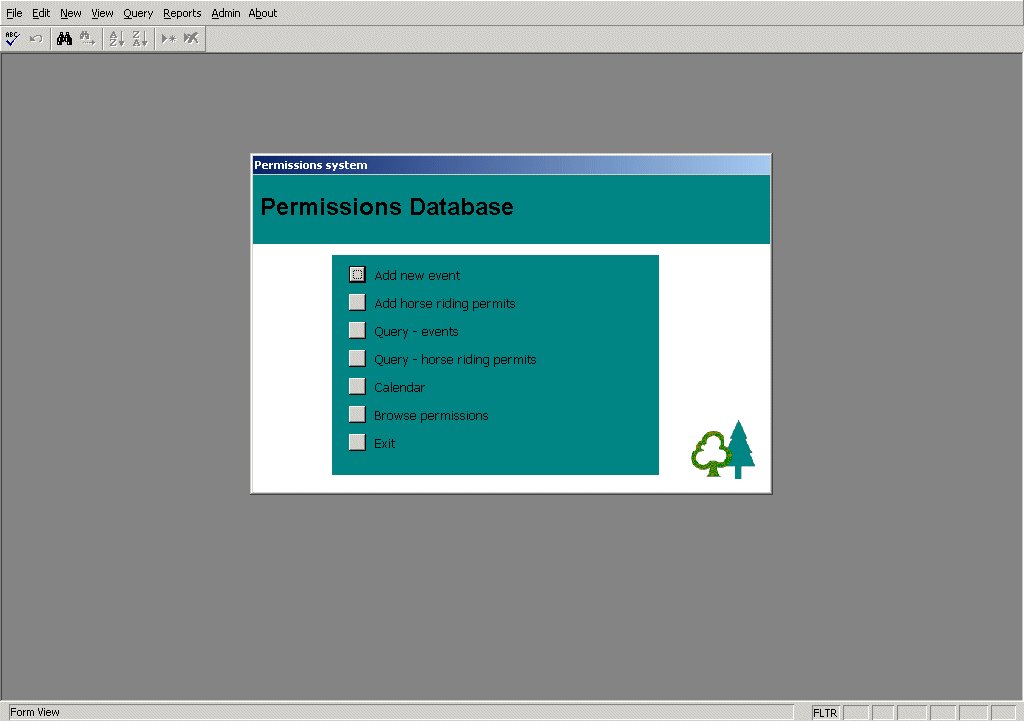
Task: Open the Query menu
Action: pyautogui.click(x=138, y=13)
